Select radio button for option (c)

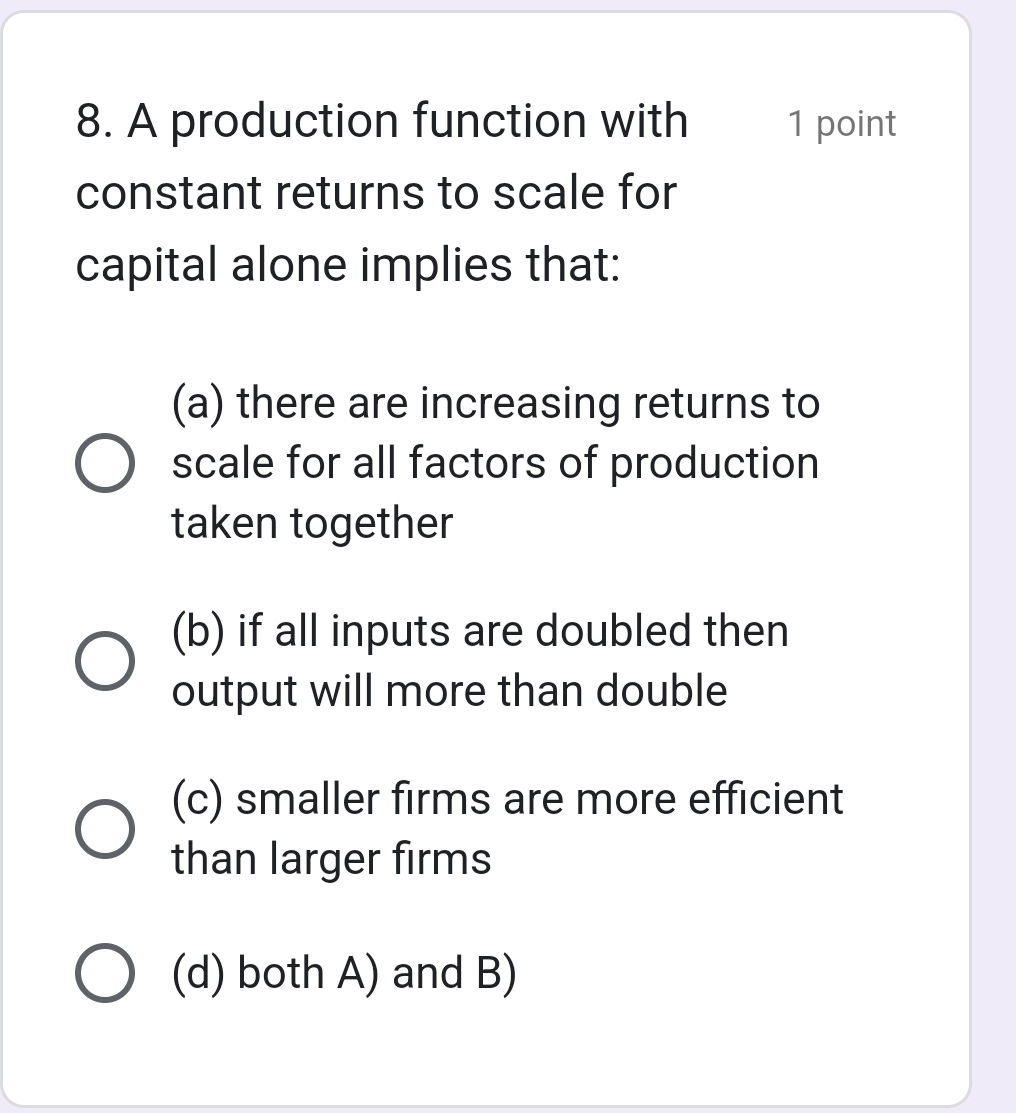[103, 828]
